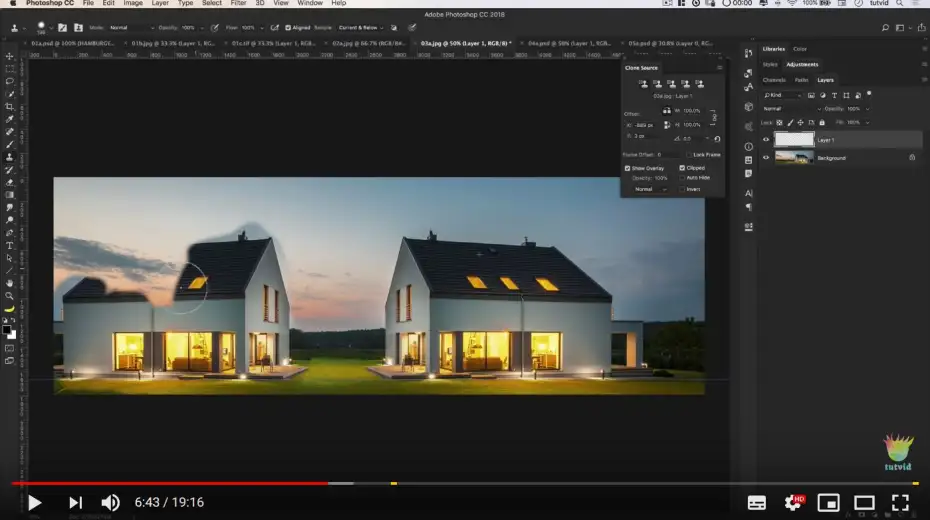Play the video
The width and height of the screenshot is (930, 520).
tap(34, 503)
